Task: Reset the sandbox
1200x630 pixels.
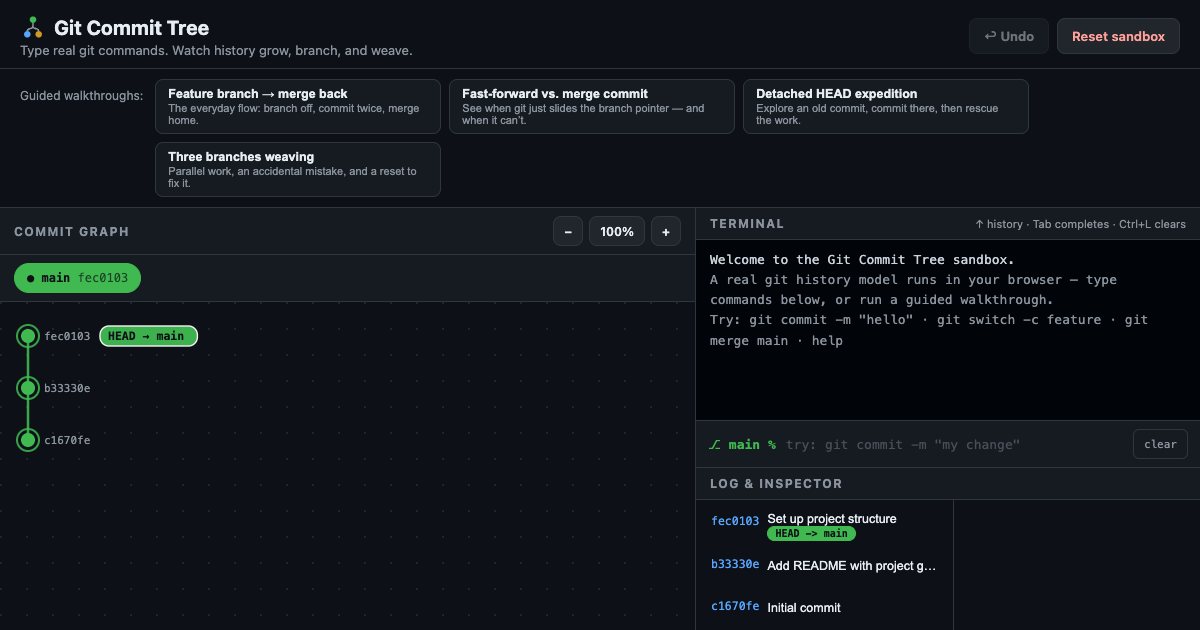Action: click(x=1118, y=36)
